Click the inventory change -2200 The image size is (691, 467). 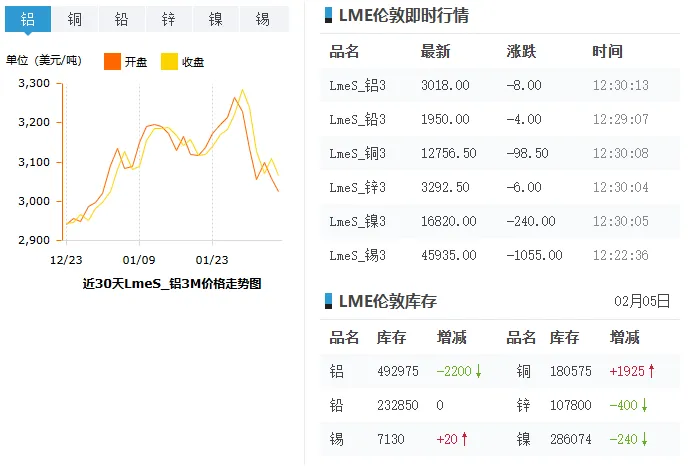tap(454, 371)
